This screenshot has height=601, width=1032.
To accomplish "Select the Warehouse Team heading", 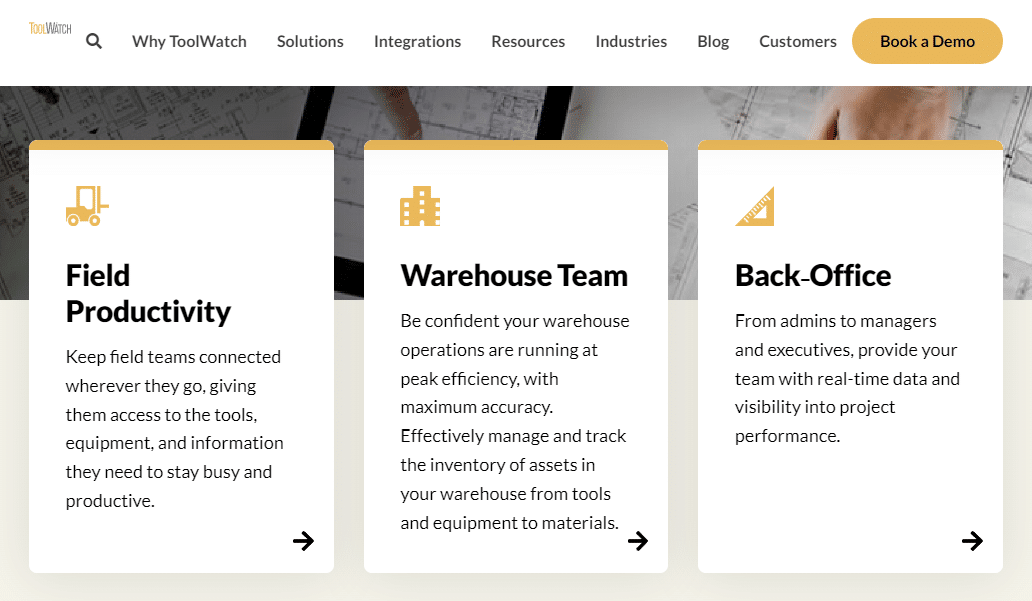I will (x=514, y=275).
